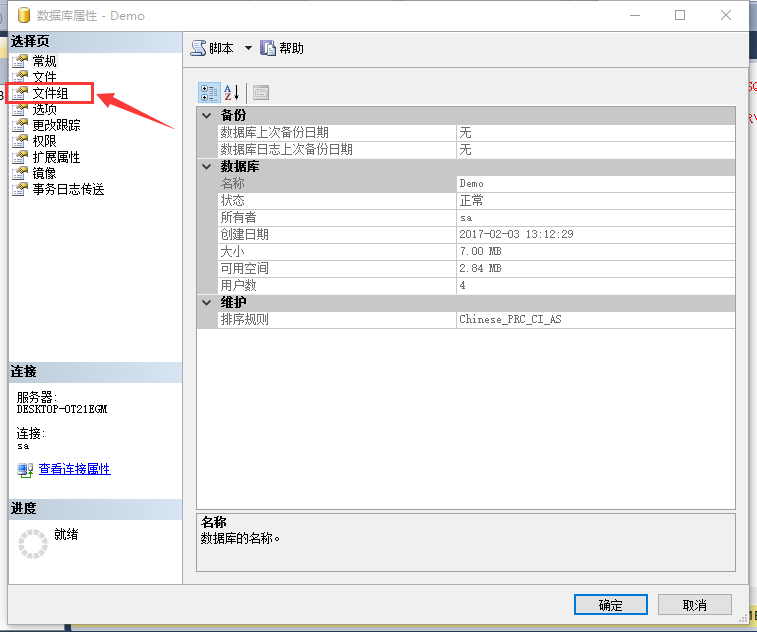Click the 确定 button
Viewport: 757px width, 632px height.
tap(610, 605)
